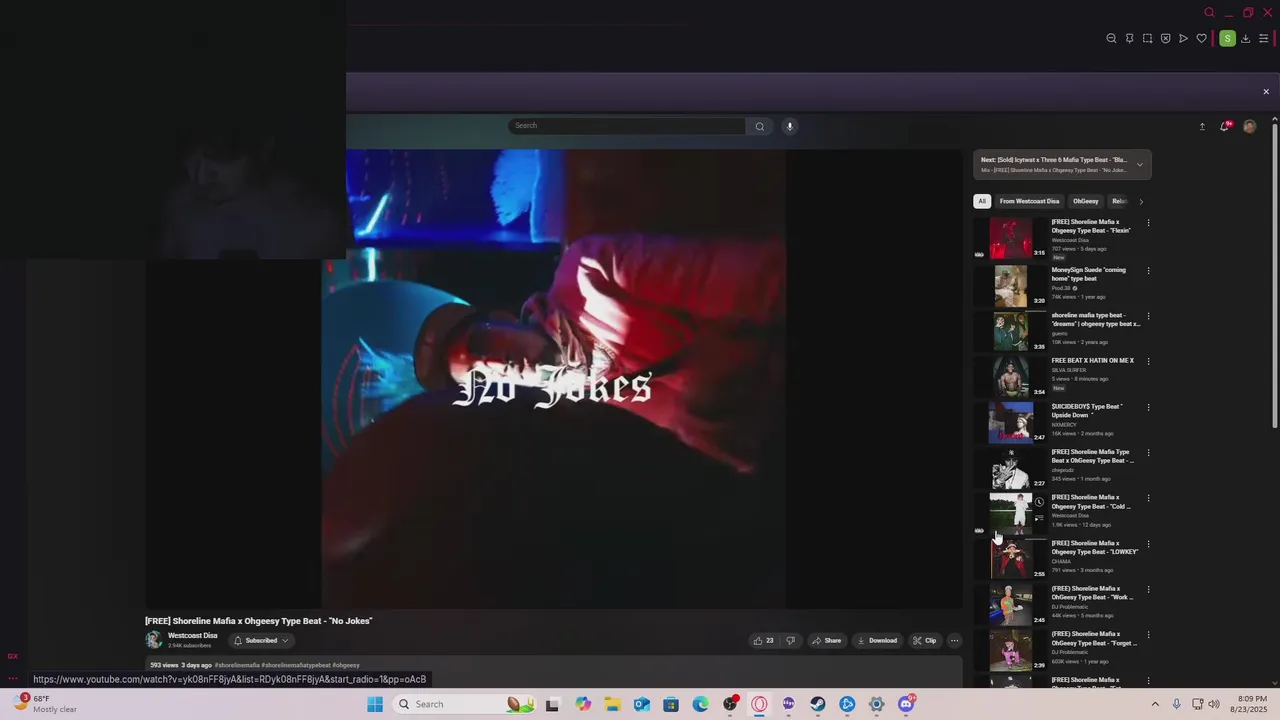Click the Westcoast Disa channel avatar
Image resolution: width=1280 pixels, height=720 pixels.
pyautogui.click(x=154, y=640)
